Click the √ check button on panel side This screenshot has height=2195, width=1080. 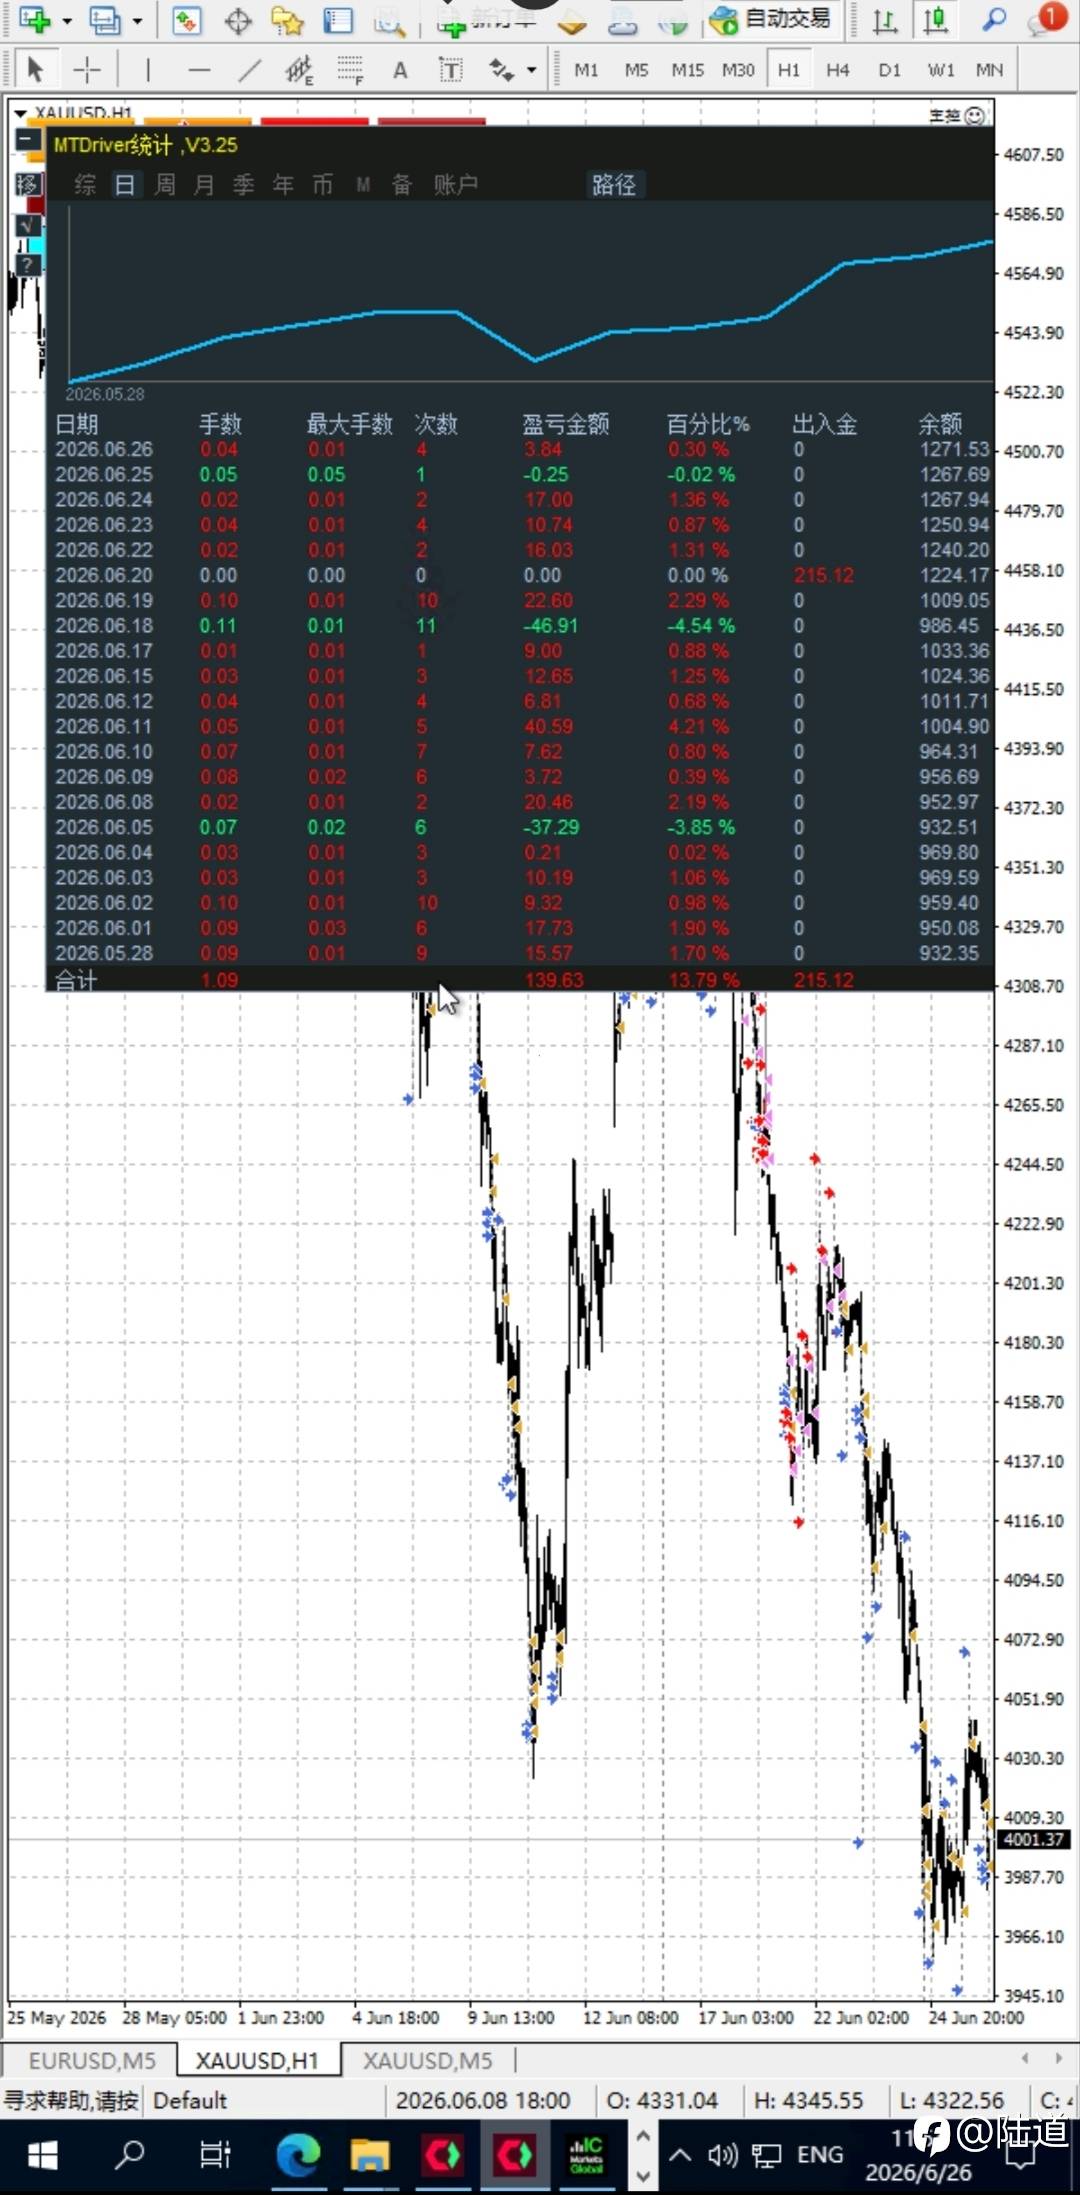[x=28, y=226]
